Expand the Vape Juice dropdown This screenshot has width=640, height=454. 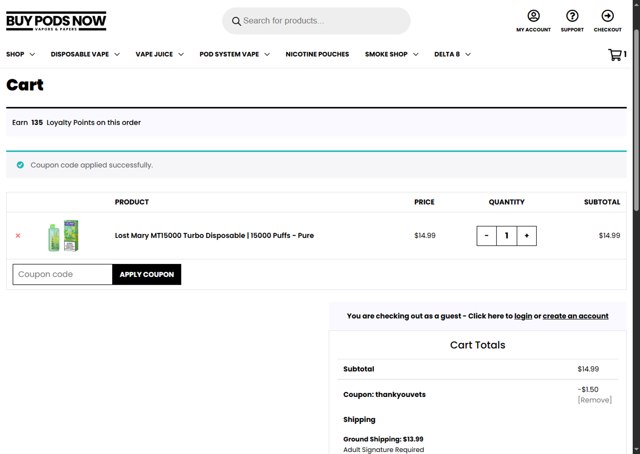point(159,54)
